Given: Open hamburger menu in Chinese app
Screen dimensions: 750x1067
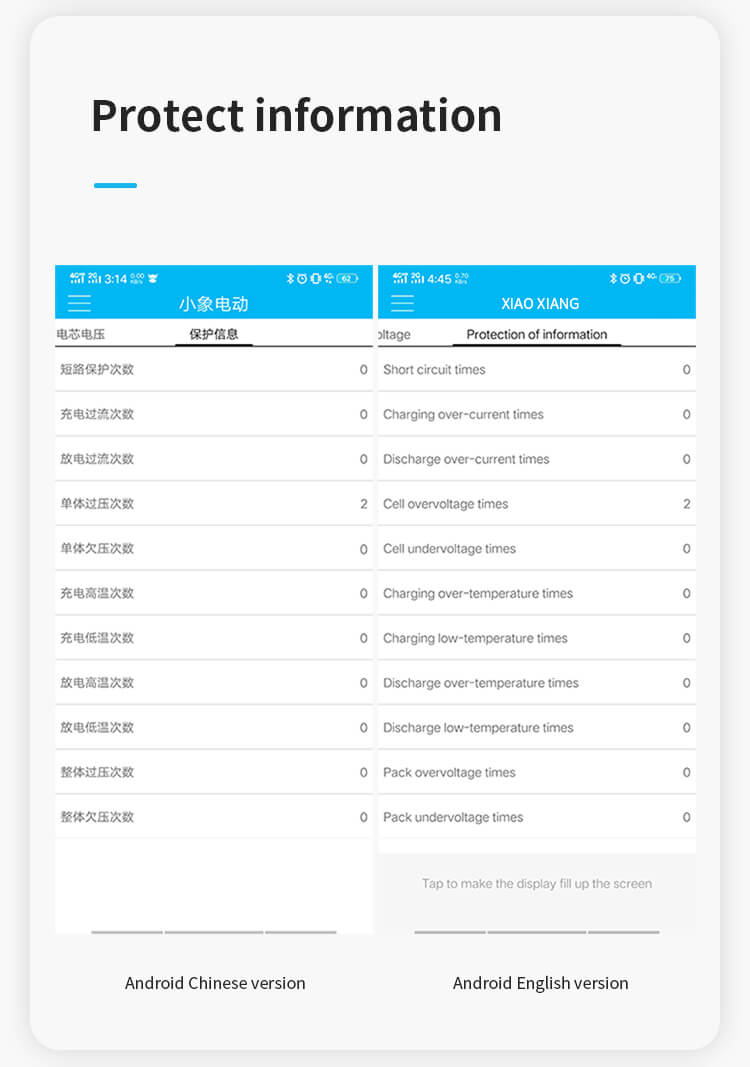Looking at the screenshot, I should click(x=79, y=304).
